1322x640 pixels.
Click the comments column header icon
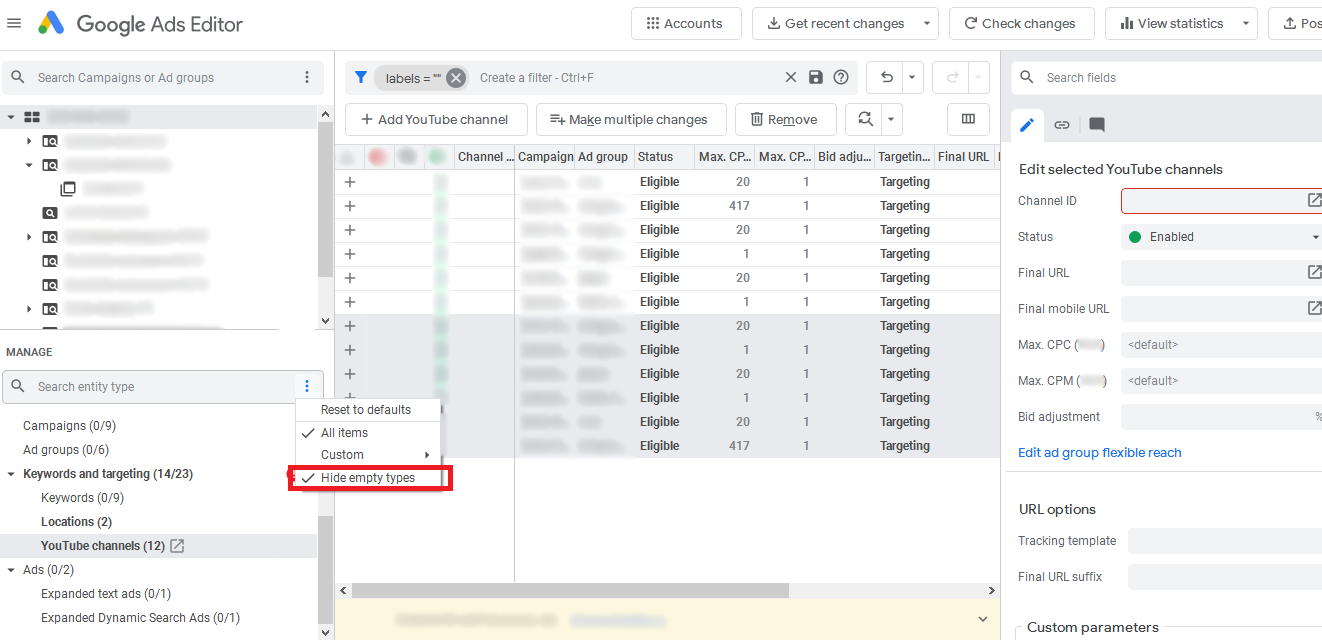[x=407, y=156]
